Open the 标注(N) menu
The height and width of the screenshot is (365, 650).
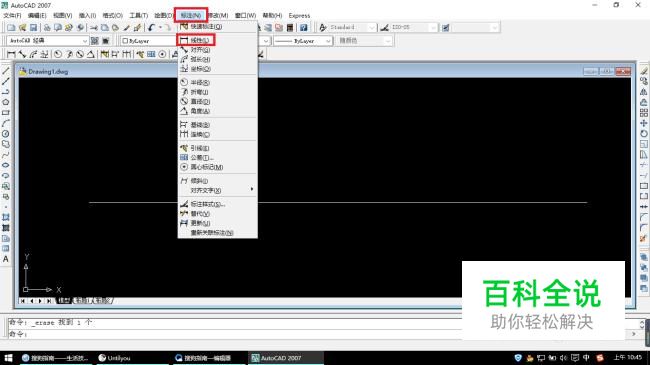191,15
